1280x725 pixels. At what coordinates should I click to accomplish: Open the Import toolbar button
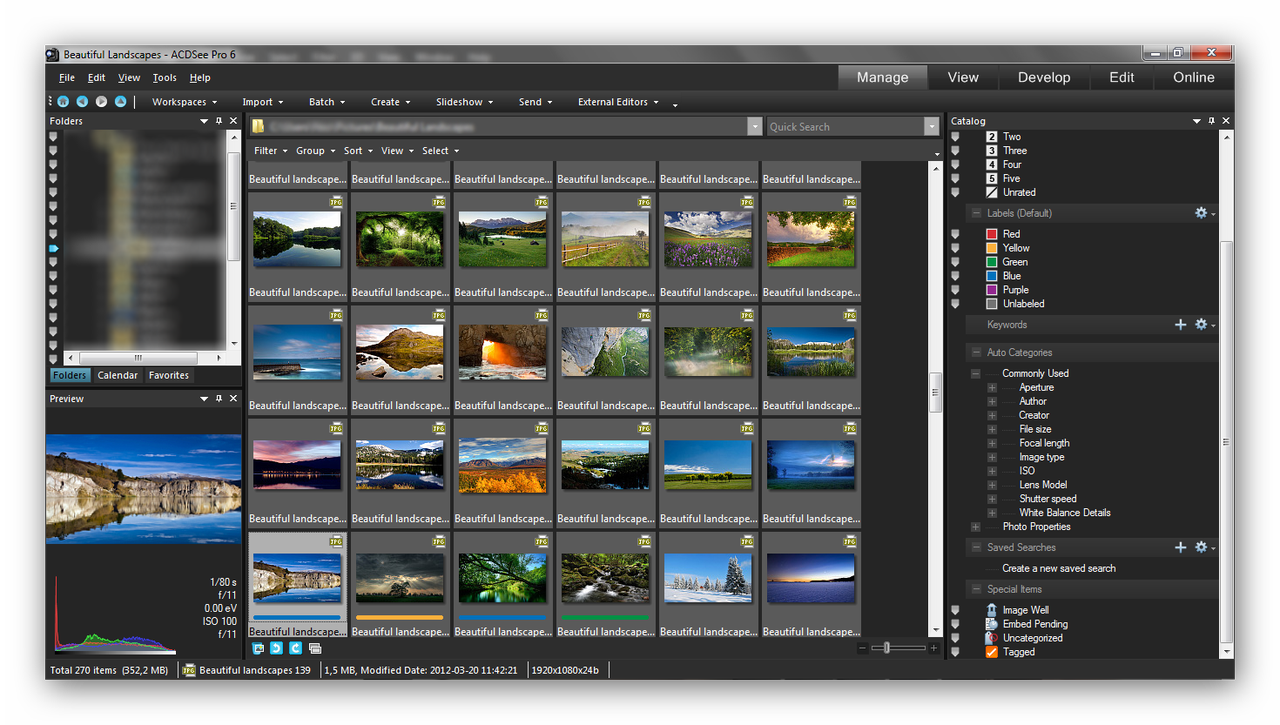[x=263, y=102]
